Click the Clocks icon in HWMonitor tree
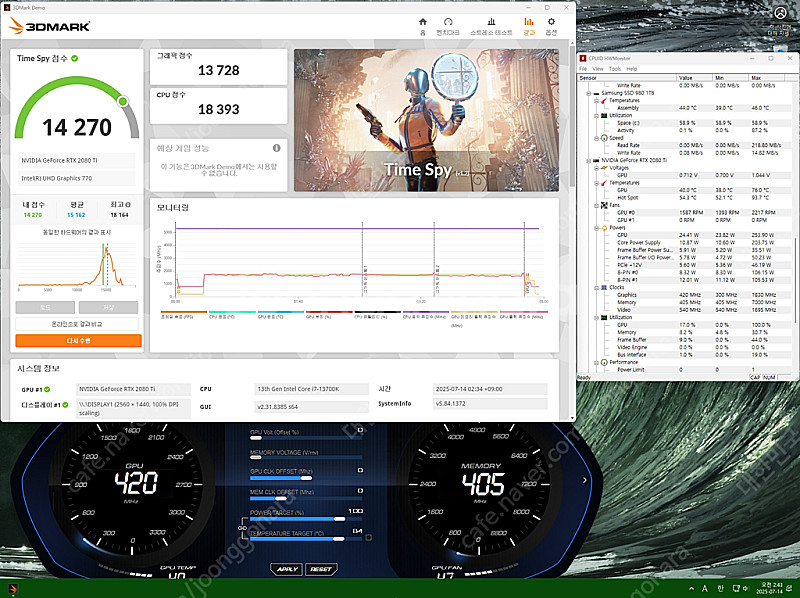The image size is (800, 598). [x=604, y=288]
